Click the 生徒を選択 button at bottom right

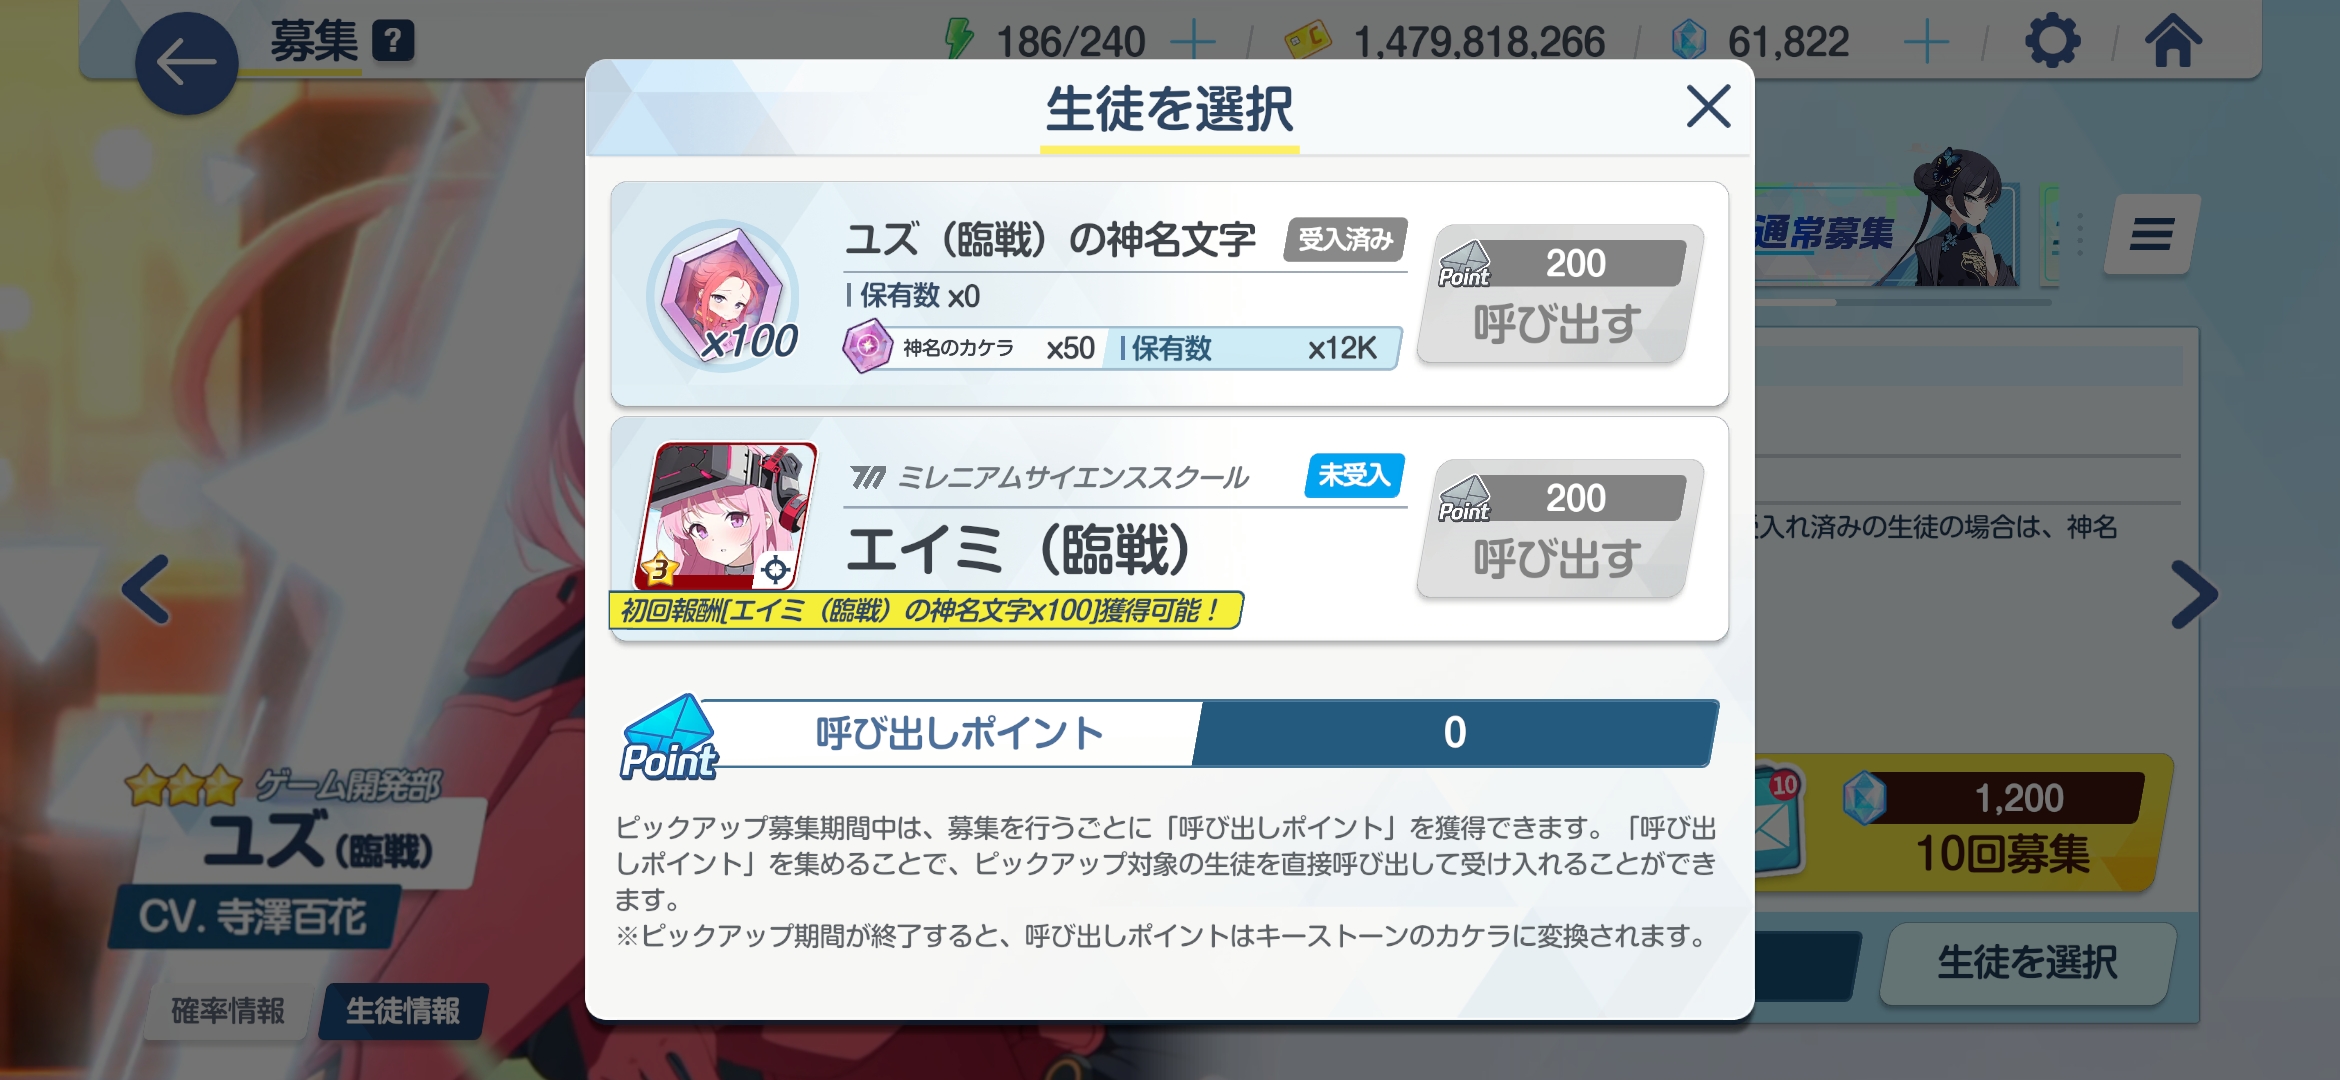[2028, 962]
